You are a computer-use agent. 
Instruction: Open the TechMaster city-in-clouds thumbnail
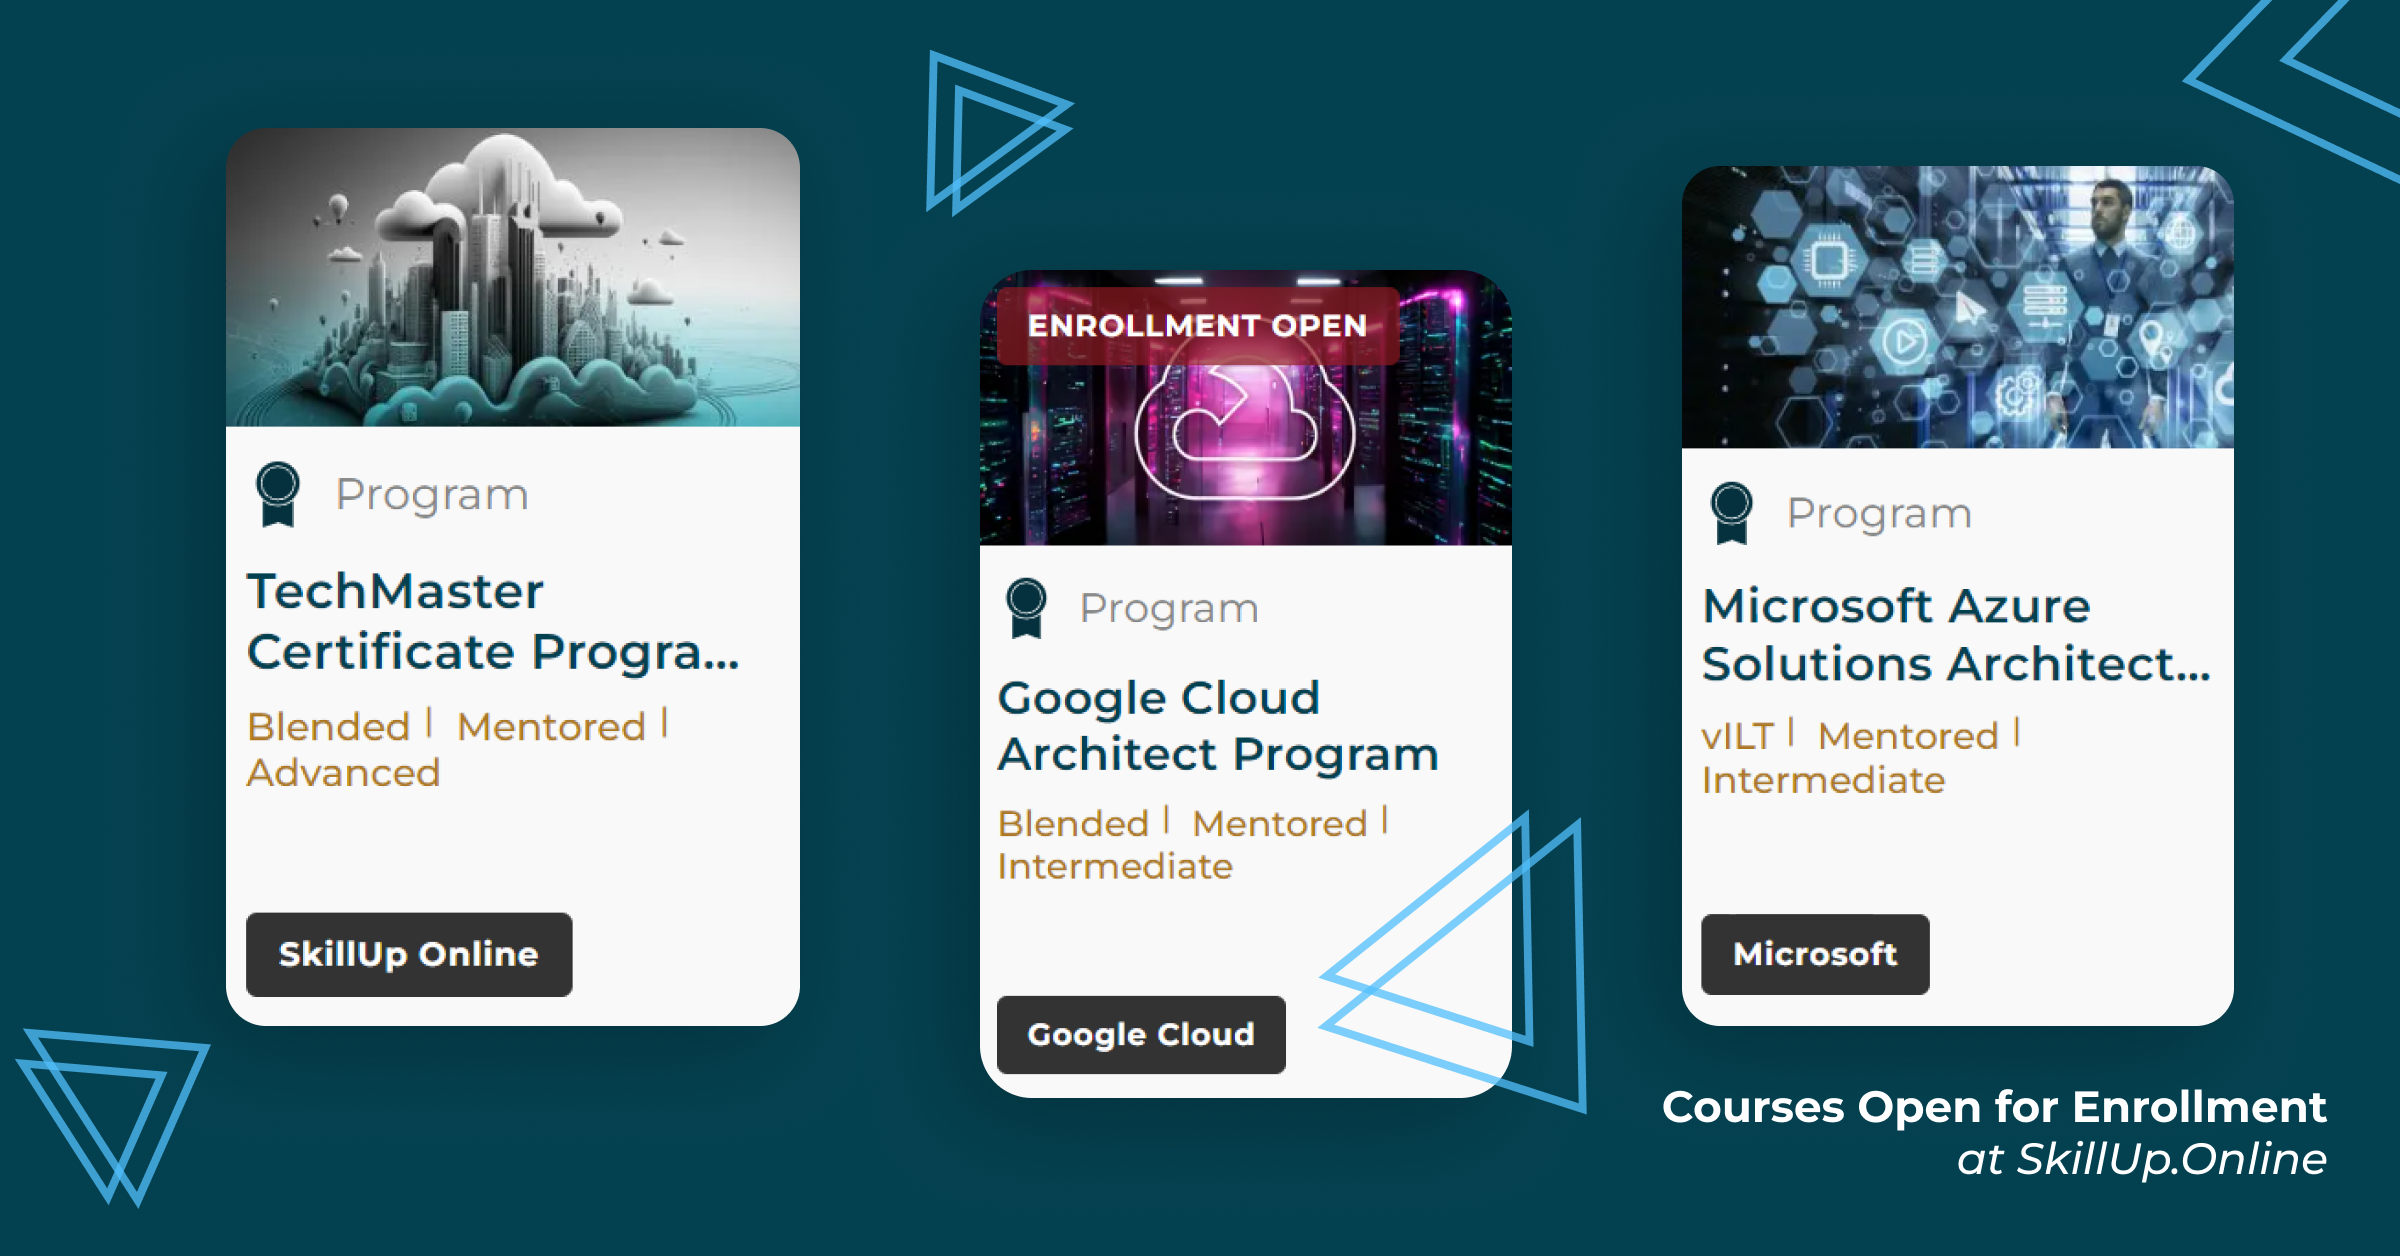coord(513,278)
